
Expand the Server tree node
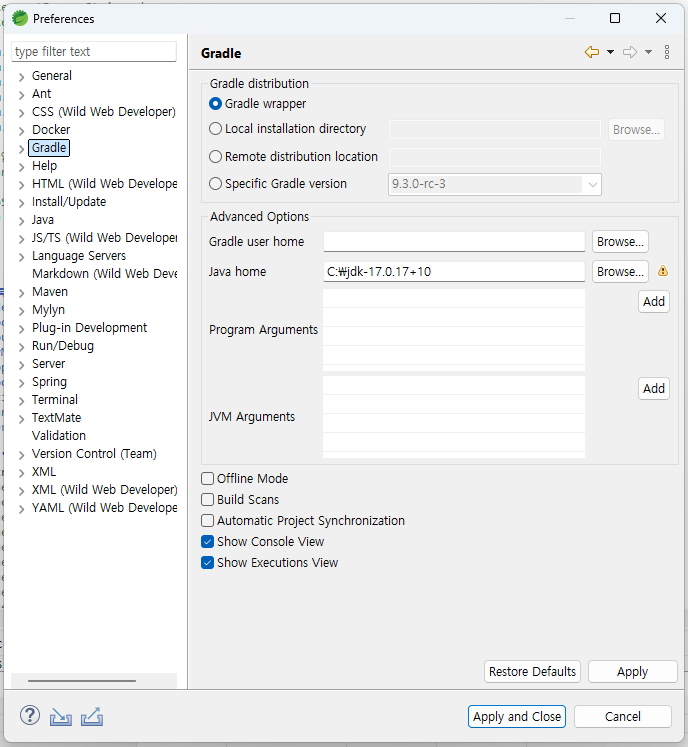pos(21,365)
